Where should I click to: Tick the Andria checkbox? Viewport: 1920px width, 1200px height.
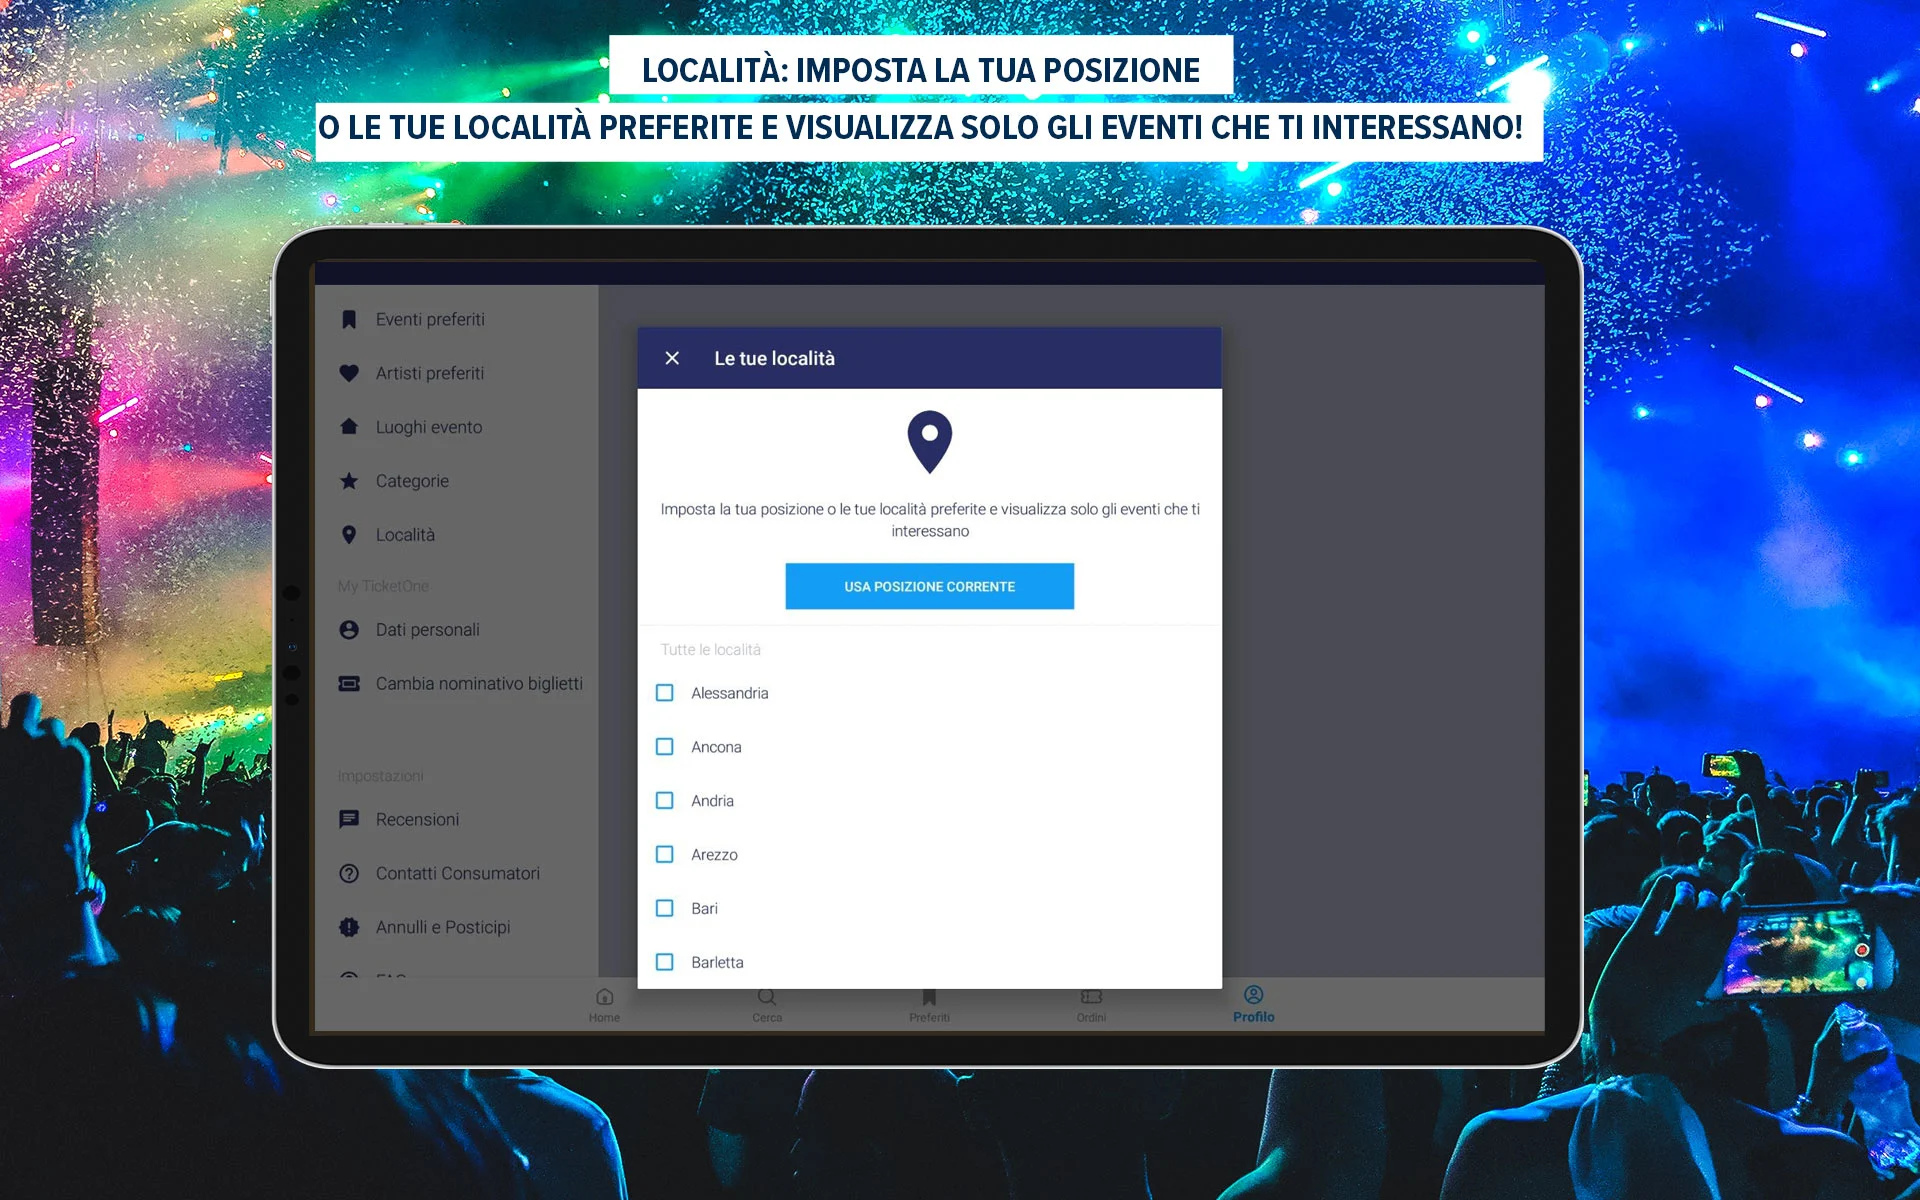pyautogui.click(x=664, y=801)
